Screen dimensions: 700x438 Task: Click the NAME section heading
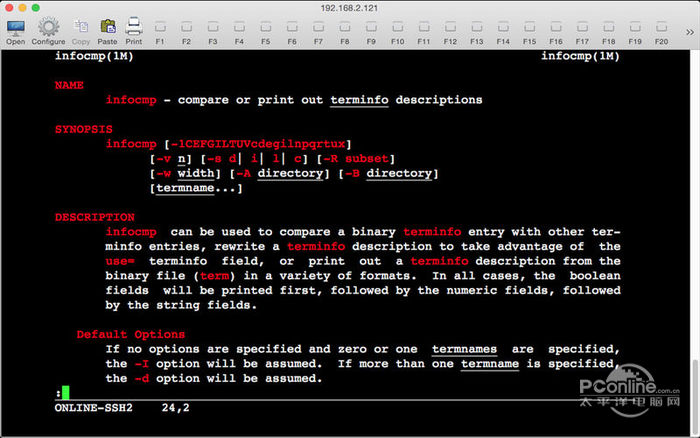point(69,85)
